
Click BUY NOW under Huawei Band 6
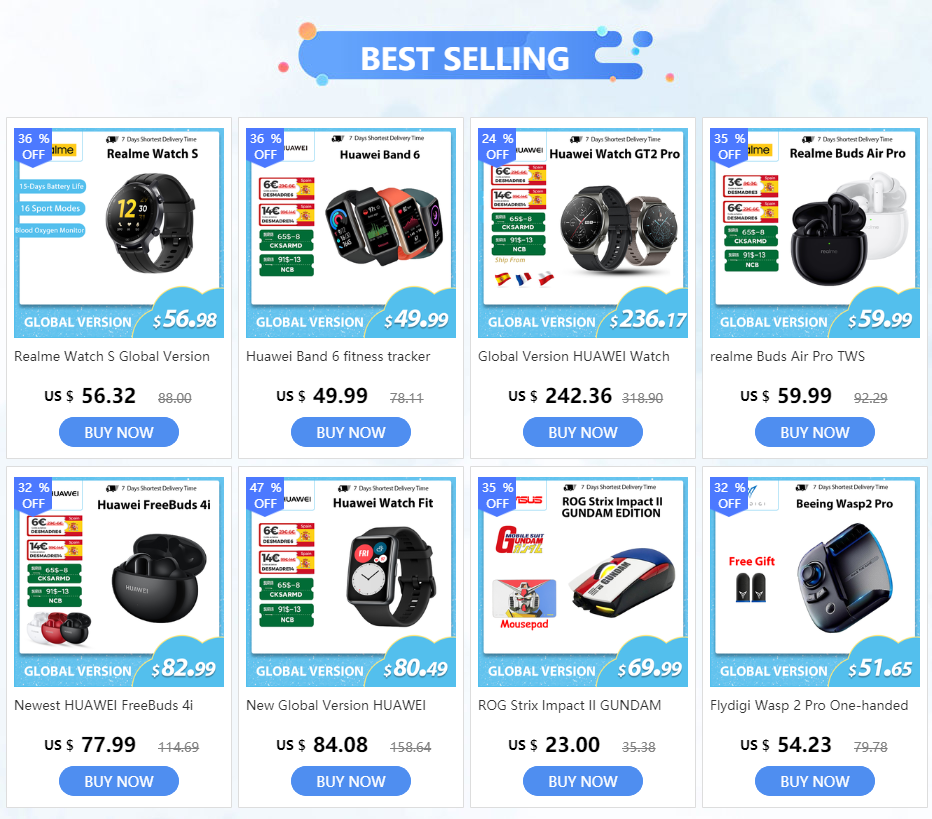tap(351, 432)
